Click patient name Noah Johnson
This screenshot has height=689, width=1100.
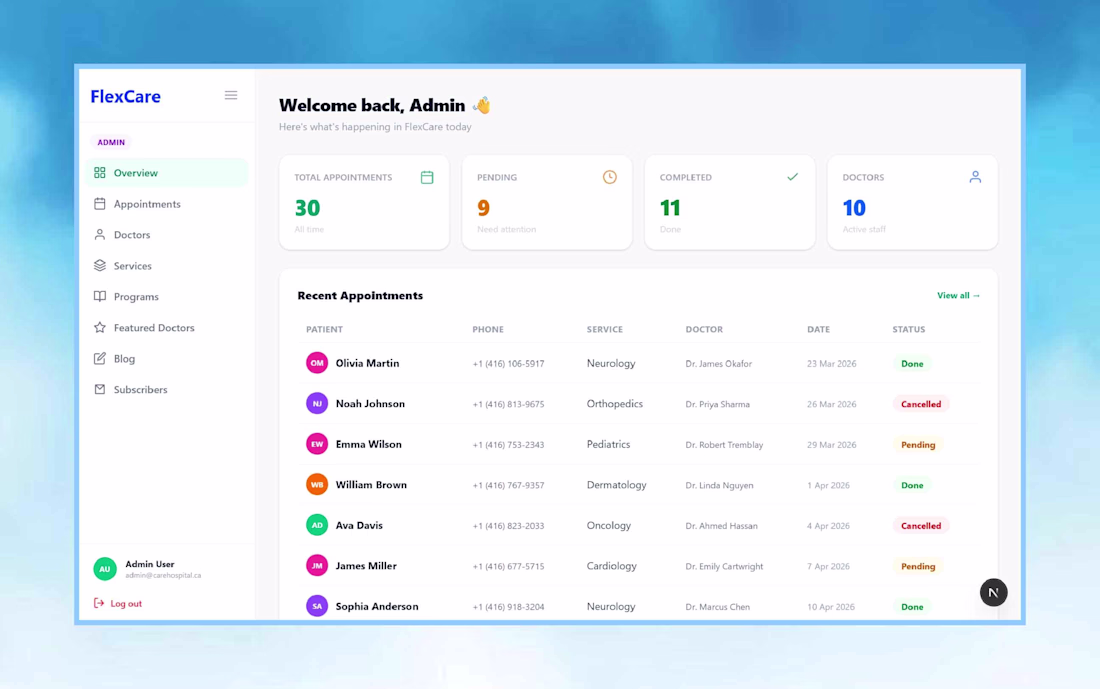click(370, 404)
